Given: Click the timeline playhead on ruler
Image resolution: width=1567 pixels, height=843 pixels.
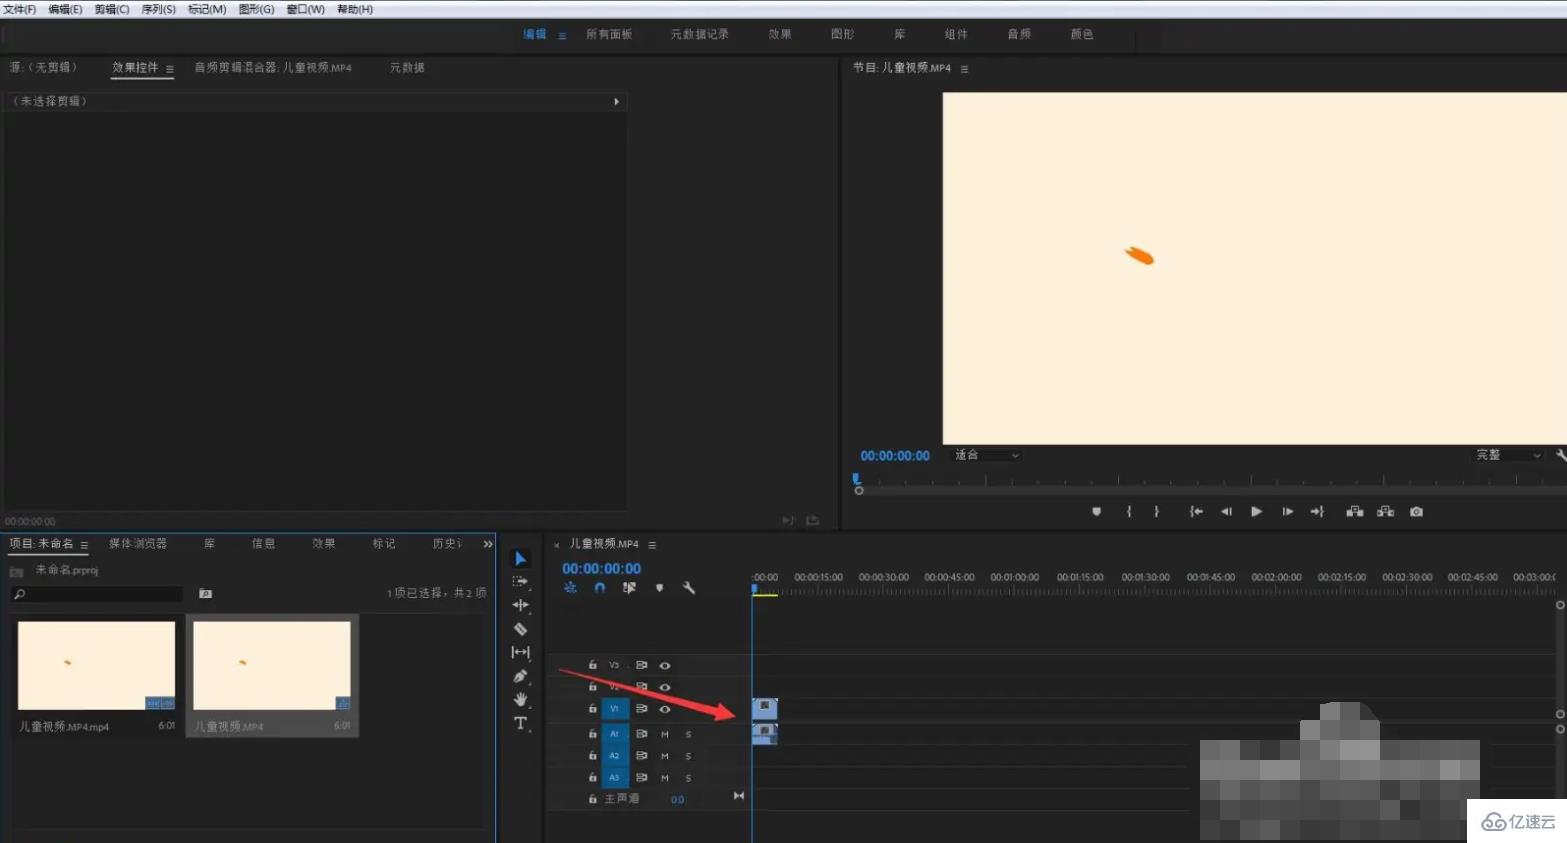Looking at the screenshot, I should point(754,589).
